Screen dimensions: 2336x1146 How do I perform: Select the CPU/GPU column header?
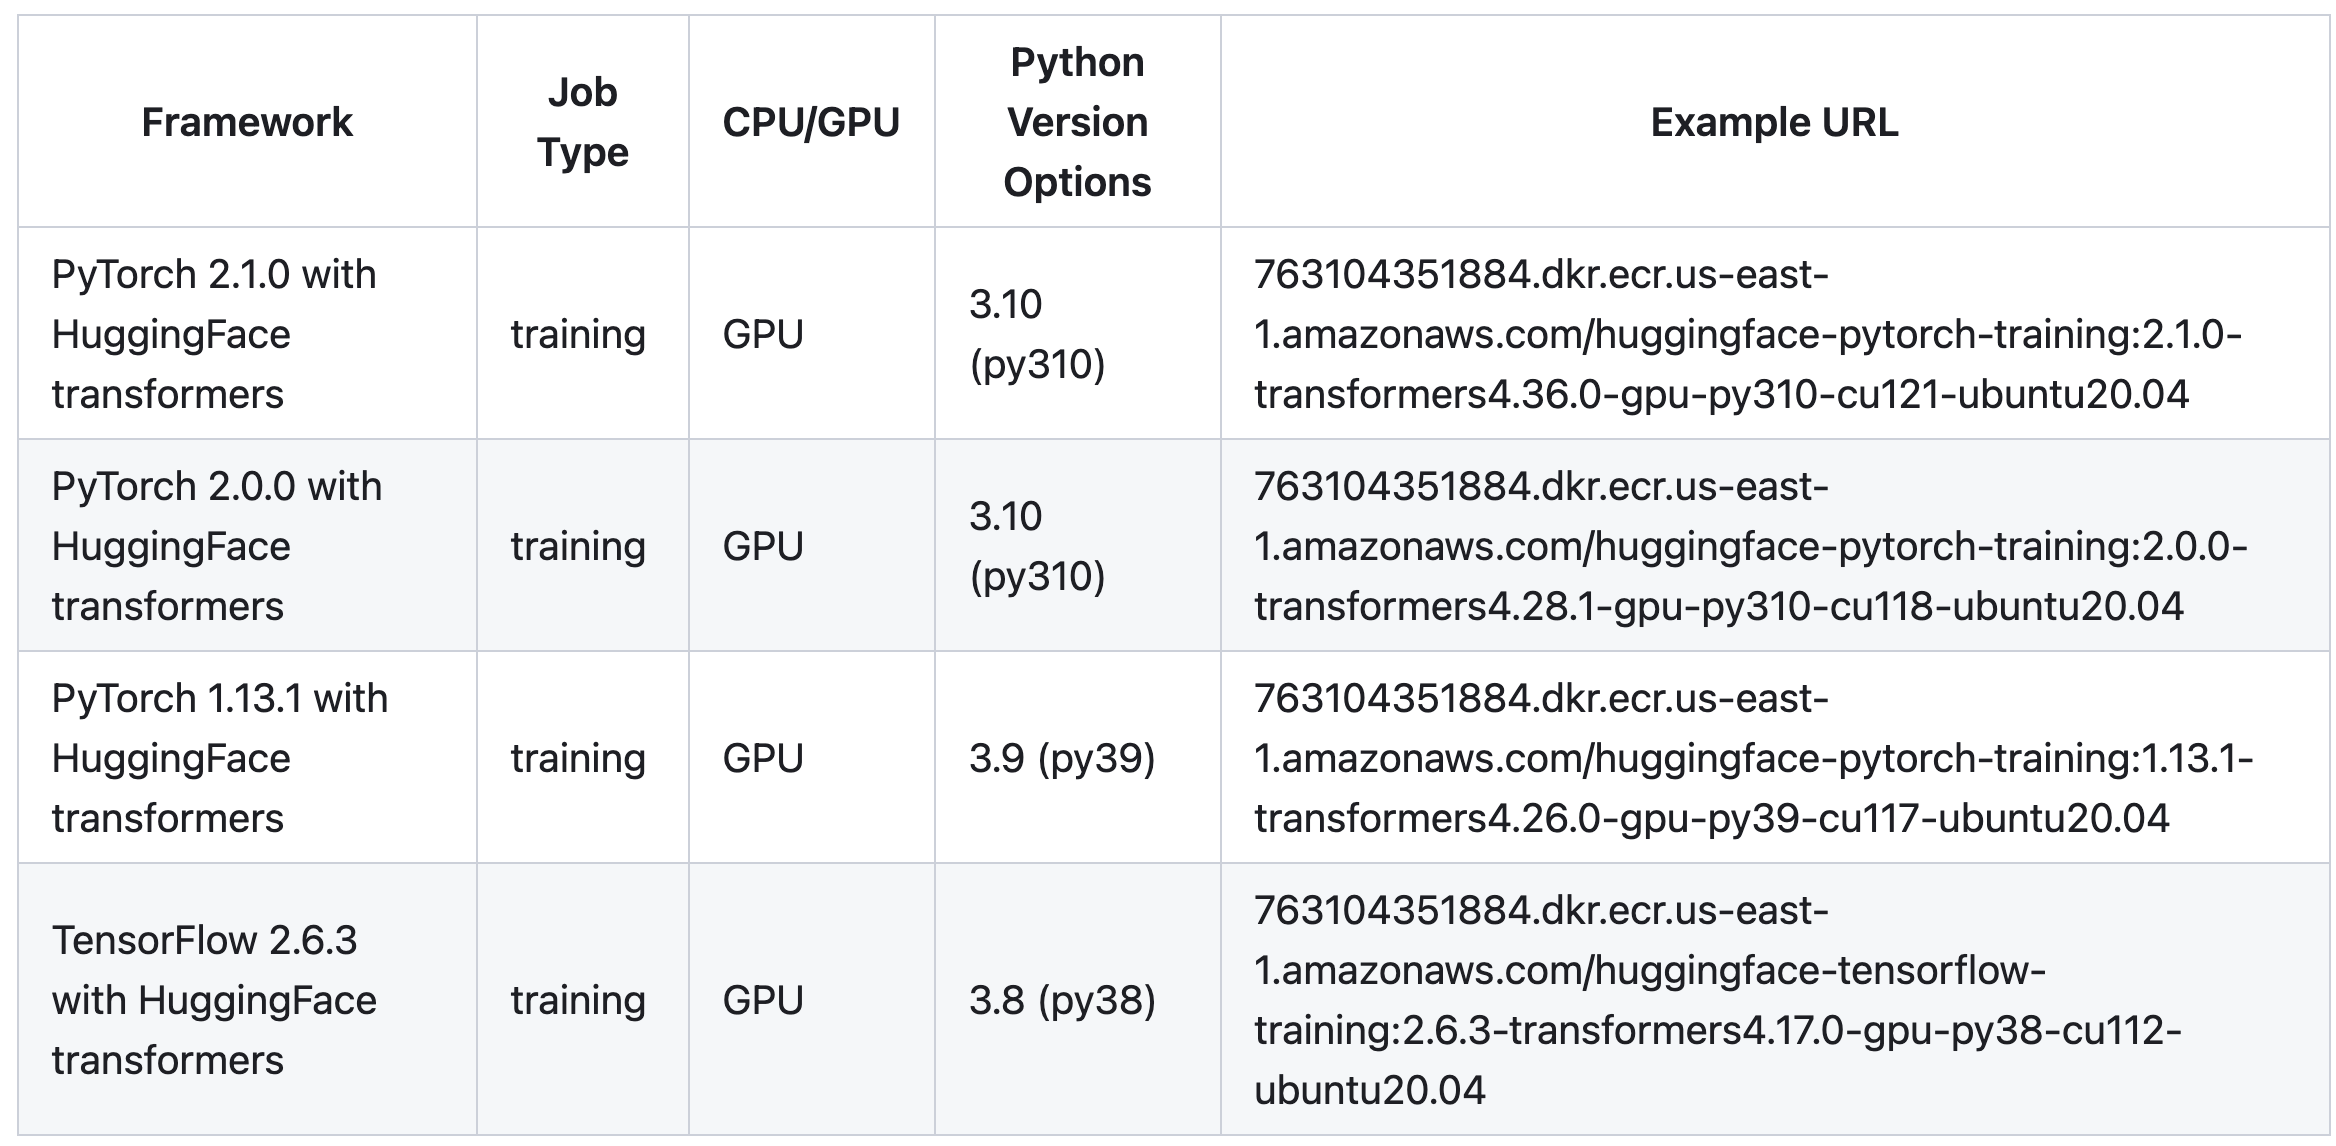811,123
